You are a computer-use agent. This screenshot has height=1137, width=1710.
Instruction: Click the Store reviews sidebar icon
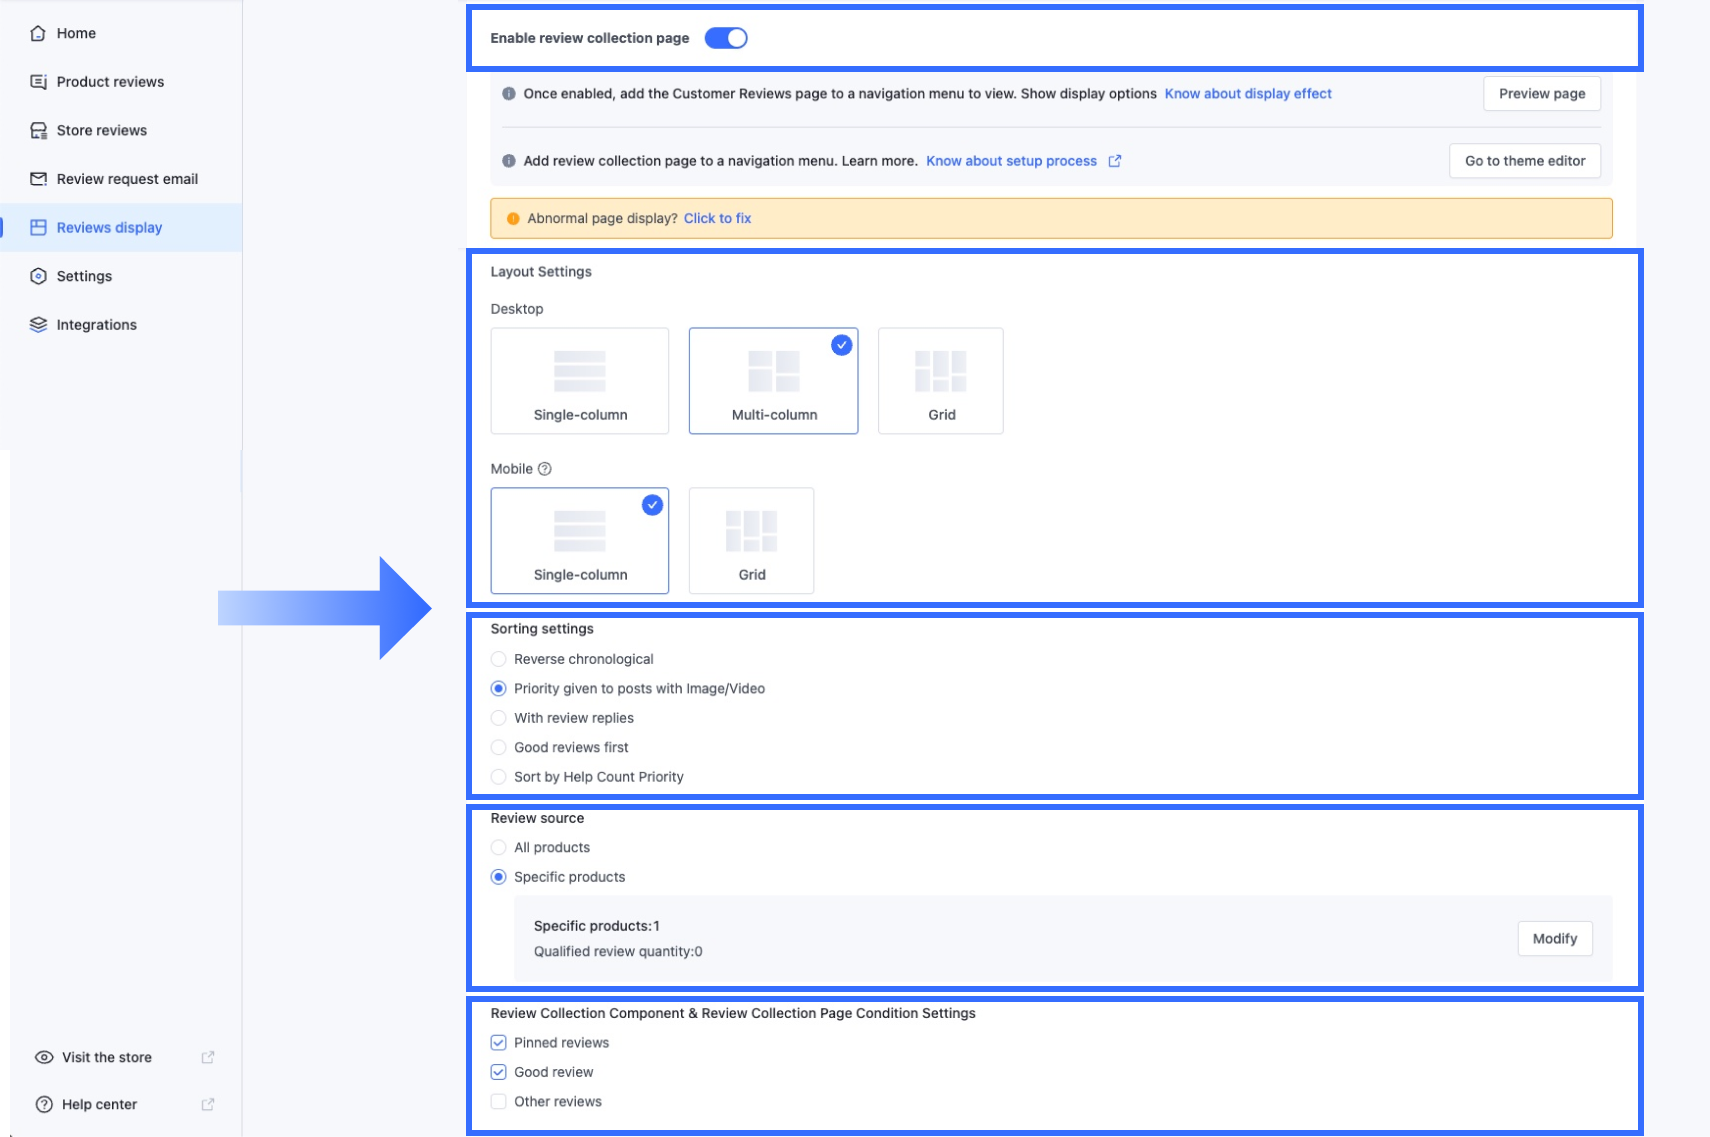(x=38, y=130)
